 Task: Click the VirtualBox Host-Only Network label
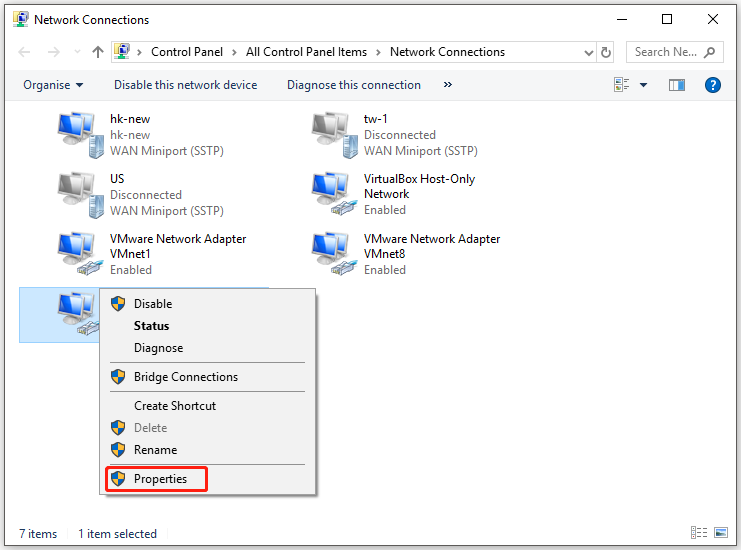point(419,186)
